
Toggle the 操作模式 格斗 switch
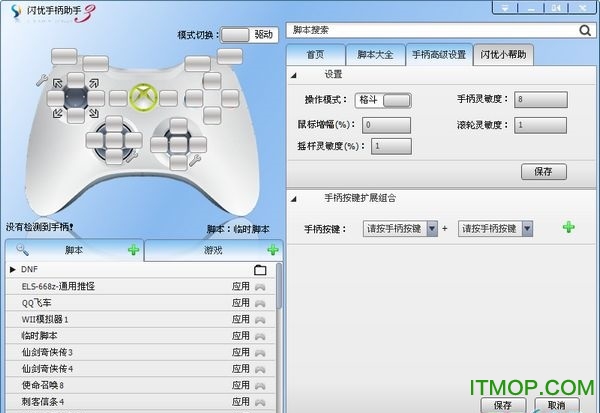point(383,100)
